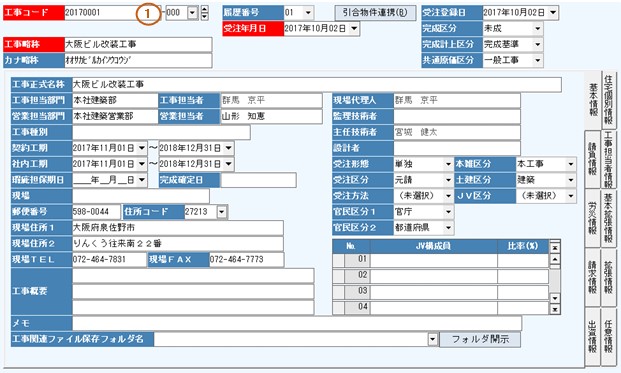Viewport: 621px width, 373px height.
Task: Open the 出資情報 tab
Action: [592, 336]
